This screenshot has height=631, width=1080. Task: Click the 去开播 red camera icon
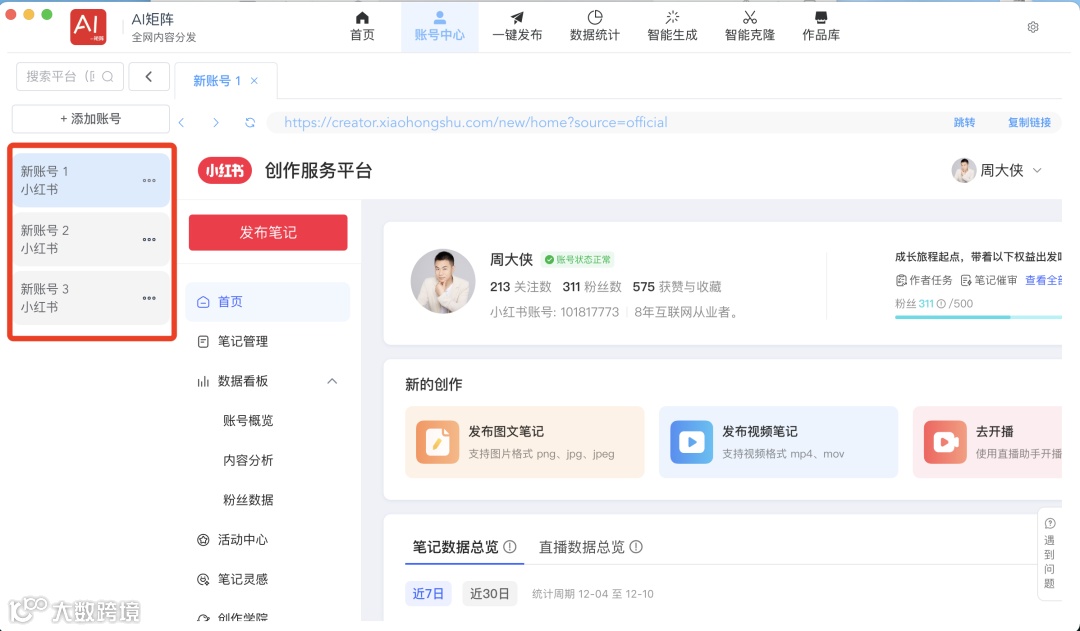coord(945,442)
